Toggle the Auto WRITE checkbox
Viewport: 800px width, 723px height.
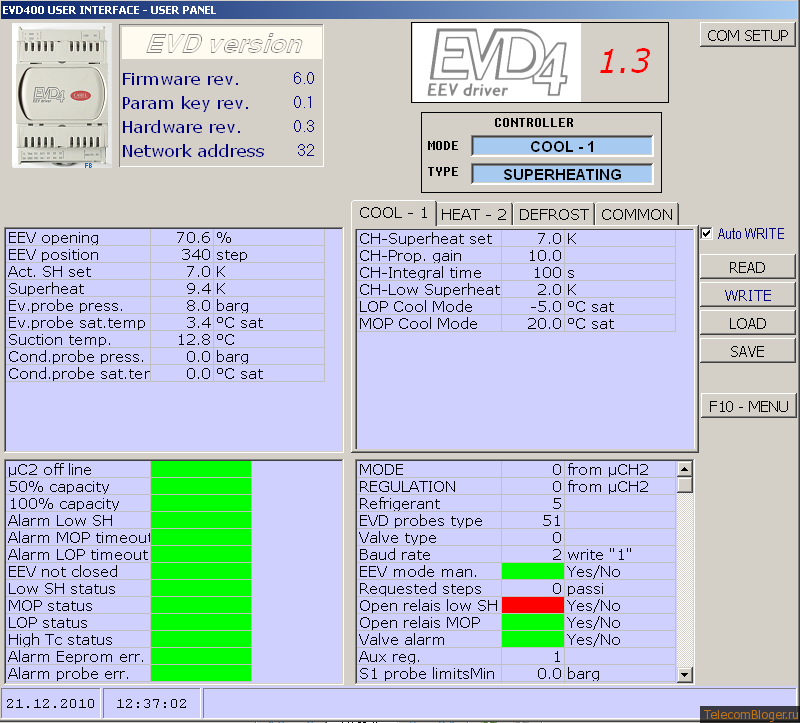tap(707, 234)
